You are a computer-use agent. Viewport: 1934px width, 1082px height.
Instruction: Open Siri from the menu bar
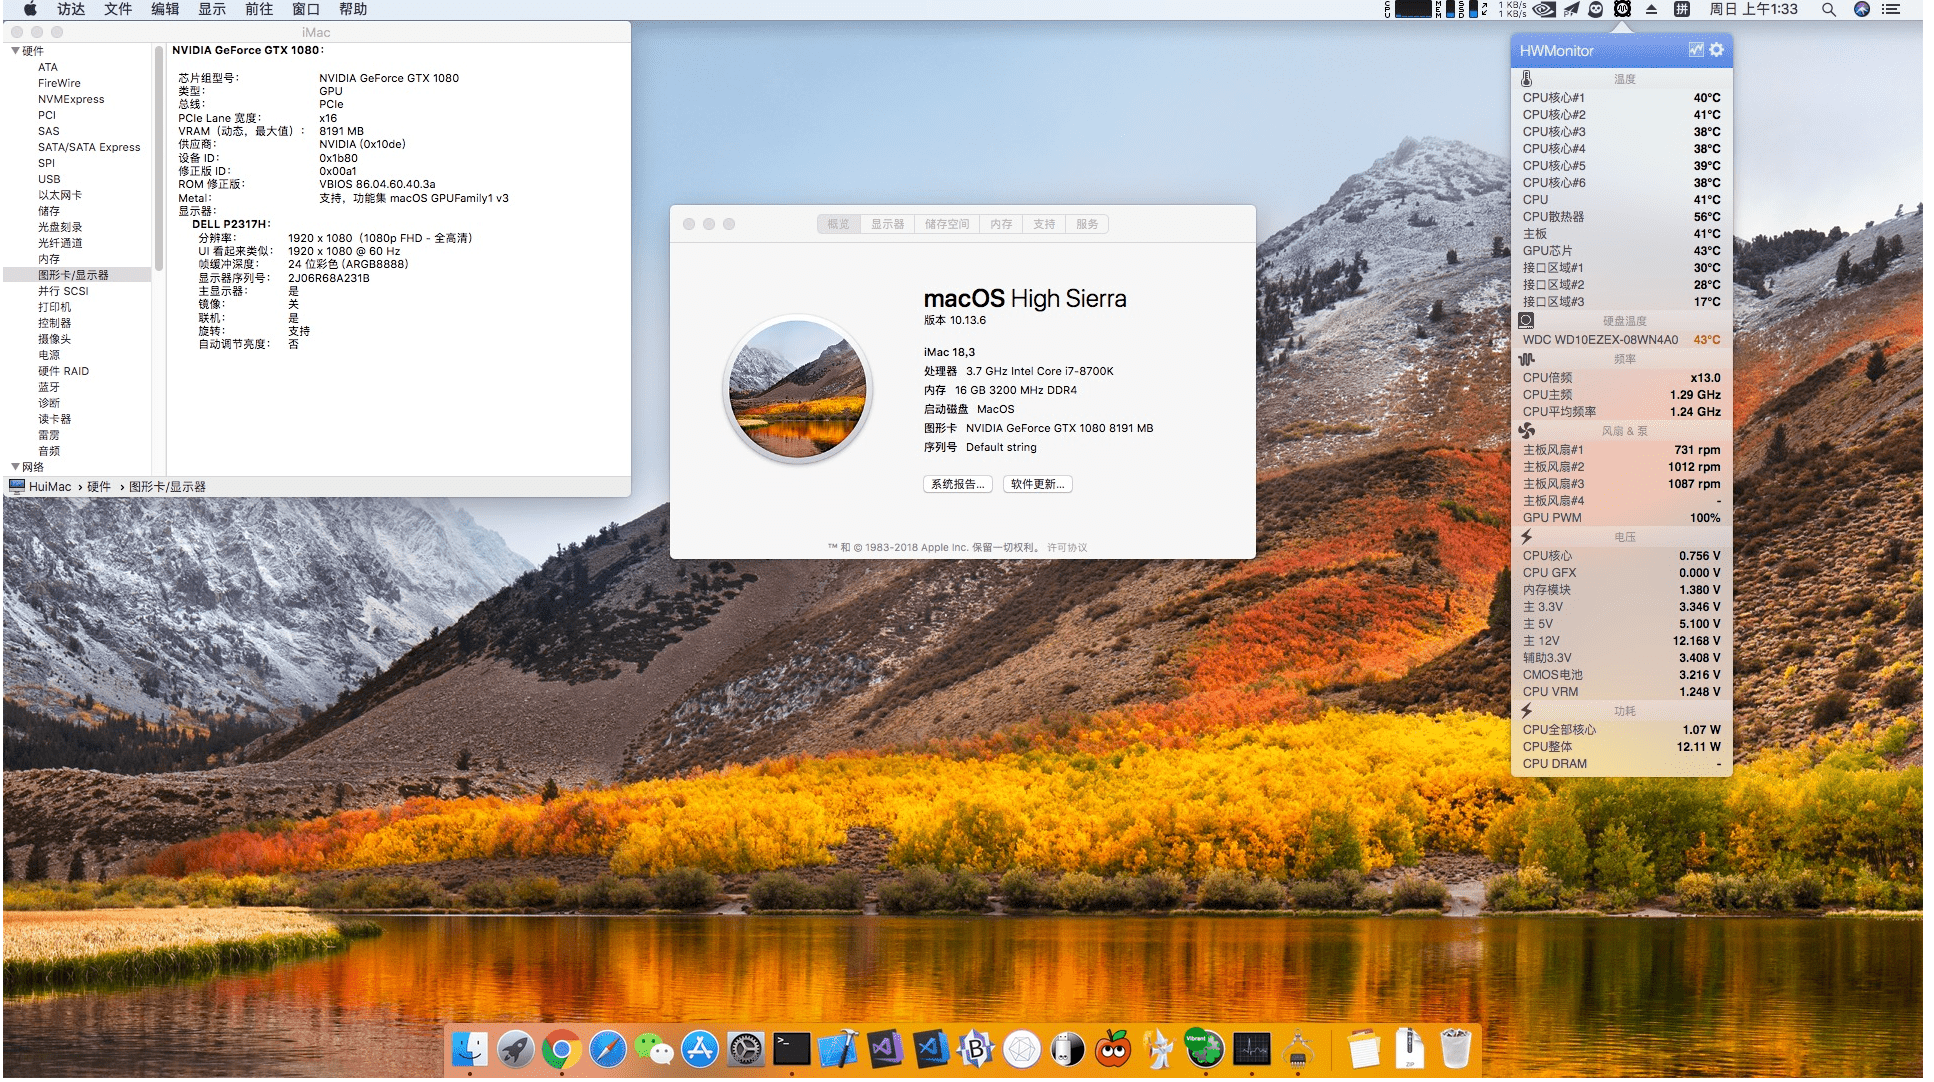1861,9
